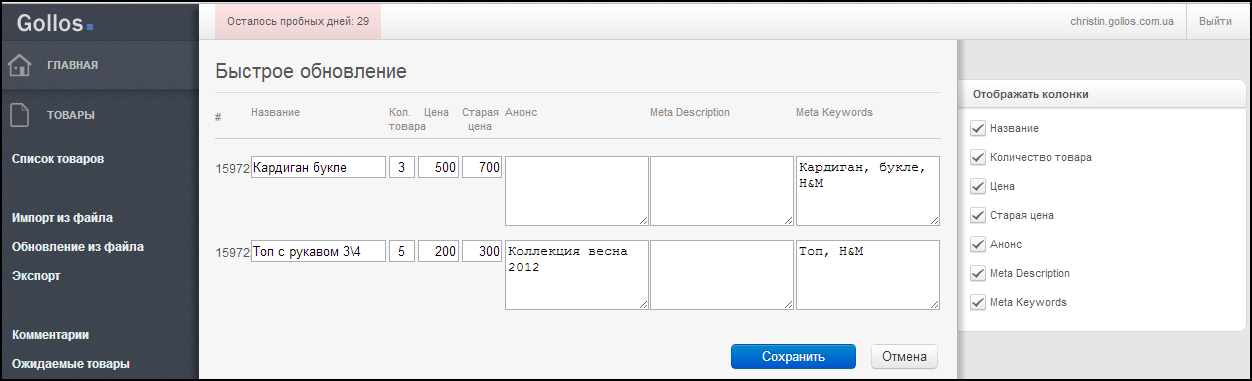Uncheck the Meta Keywords column checkbox

pos(978,303)
